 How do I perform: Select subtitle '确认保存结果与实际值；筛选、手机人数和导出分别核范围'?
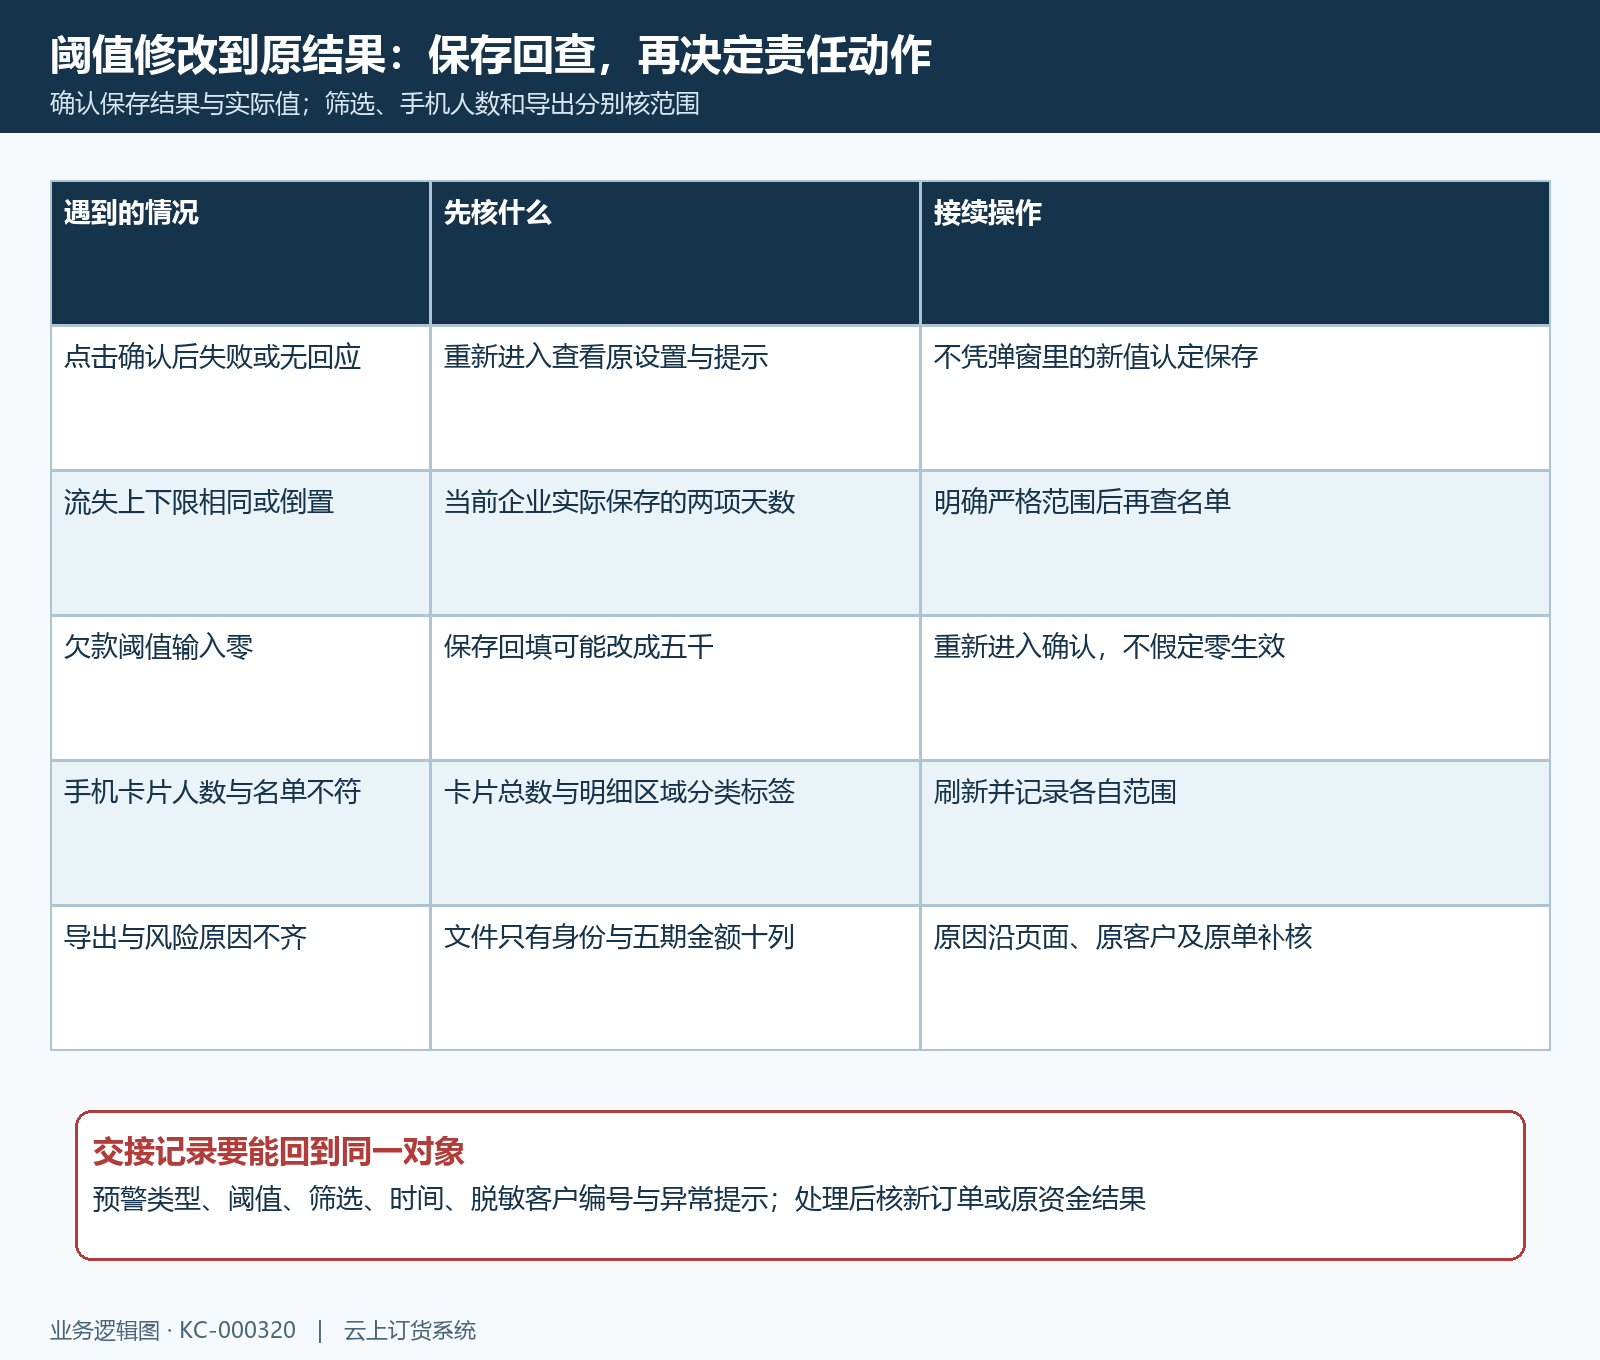pyautogui.click(x=375, y=104)
